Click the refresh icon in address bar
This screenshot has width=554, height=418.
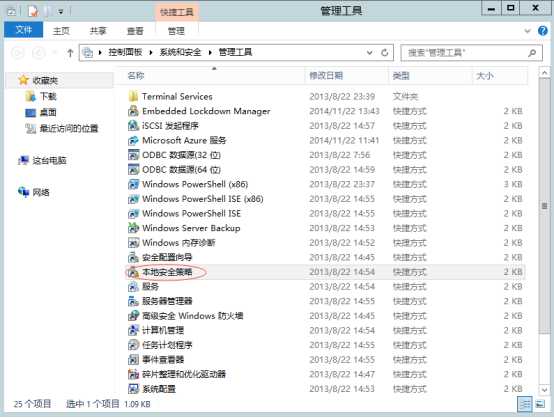tap(385, 53)
